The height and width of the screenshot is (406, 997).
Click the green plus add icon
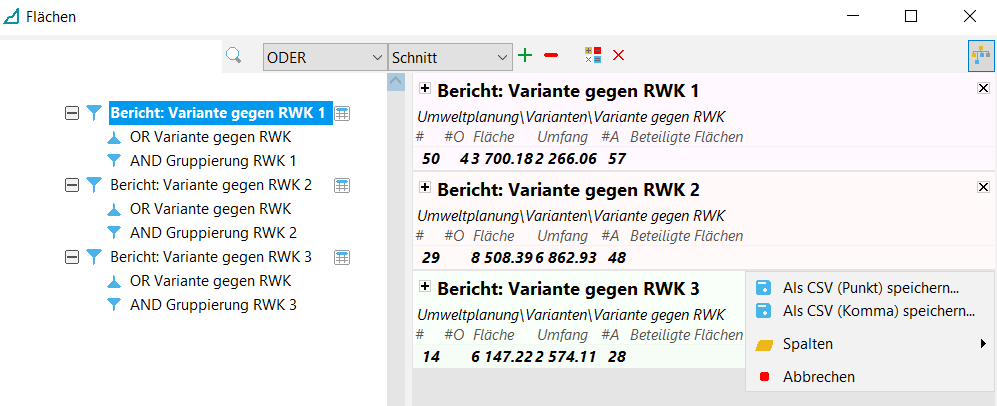[525, 56]
